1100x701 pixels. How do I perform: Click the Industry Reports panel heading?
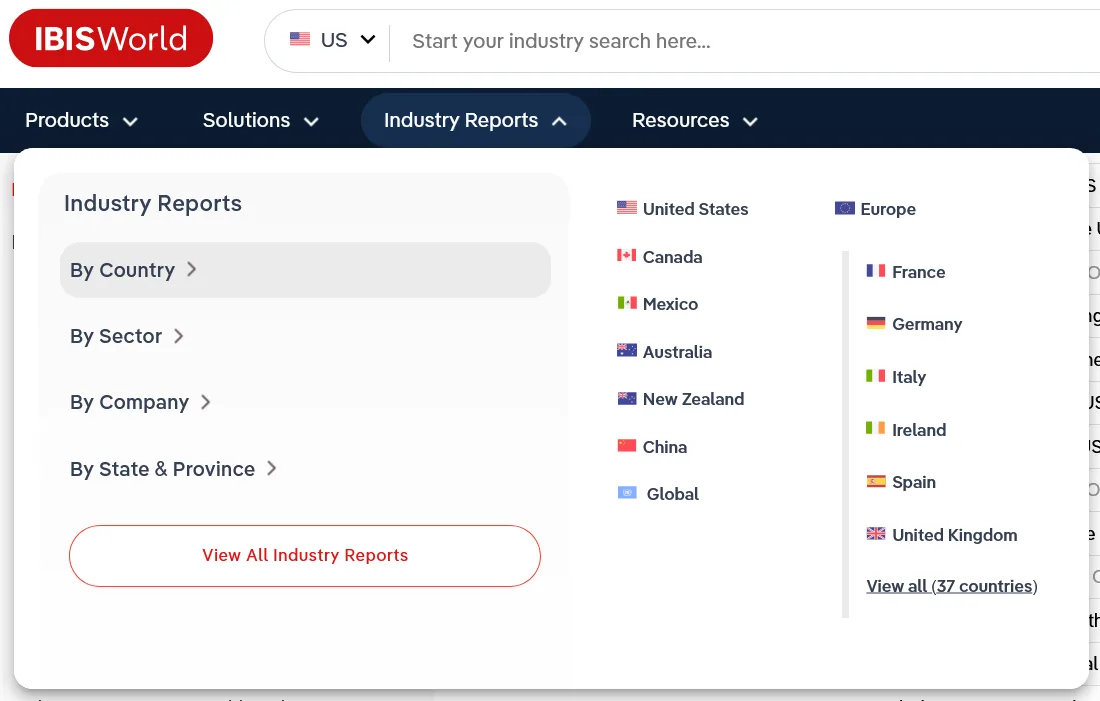(x=153, y=203)
